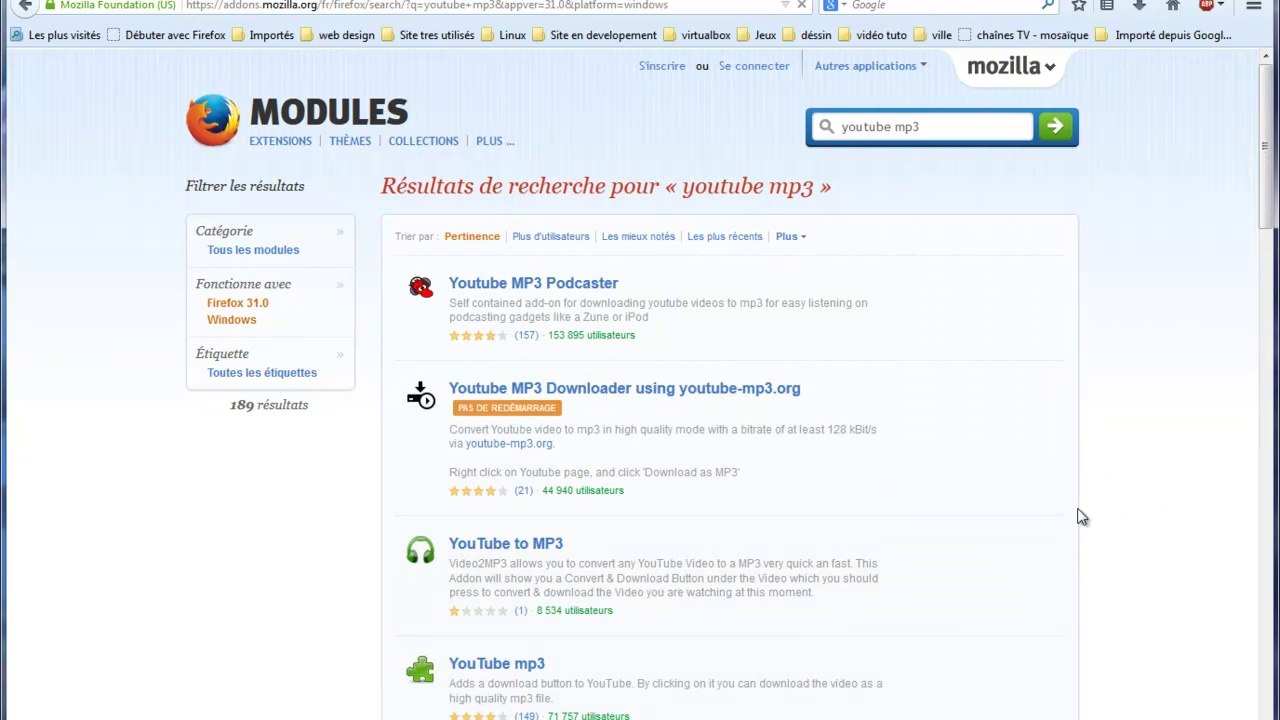1280x720 pixels.
Task: Follow the youtube-mp3.org link in description
Action: point(508,444)
